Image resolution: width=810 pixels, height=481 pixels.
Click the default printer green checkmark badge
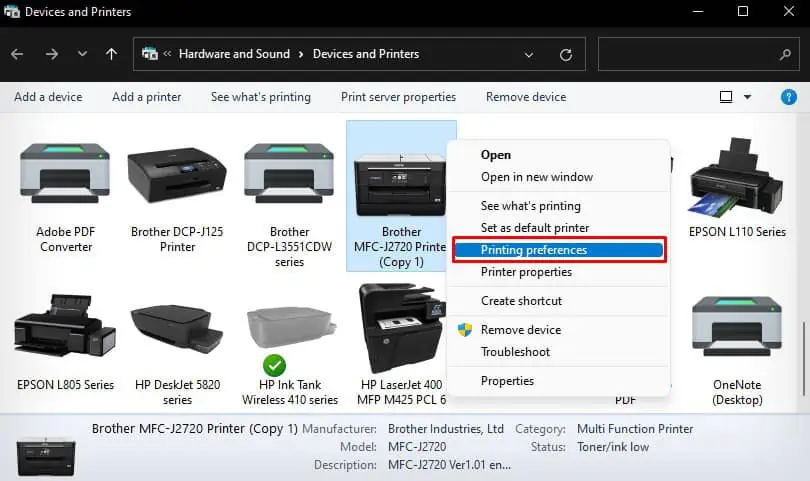click(274, 365)
